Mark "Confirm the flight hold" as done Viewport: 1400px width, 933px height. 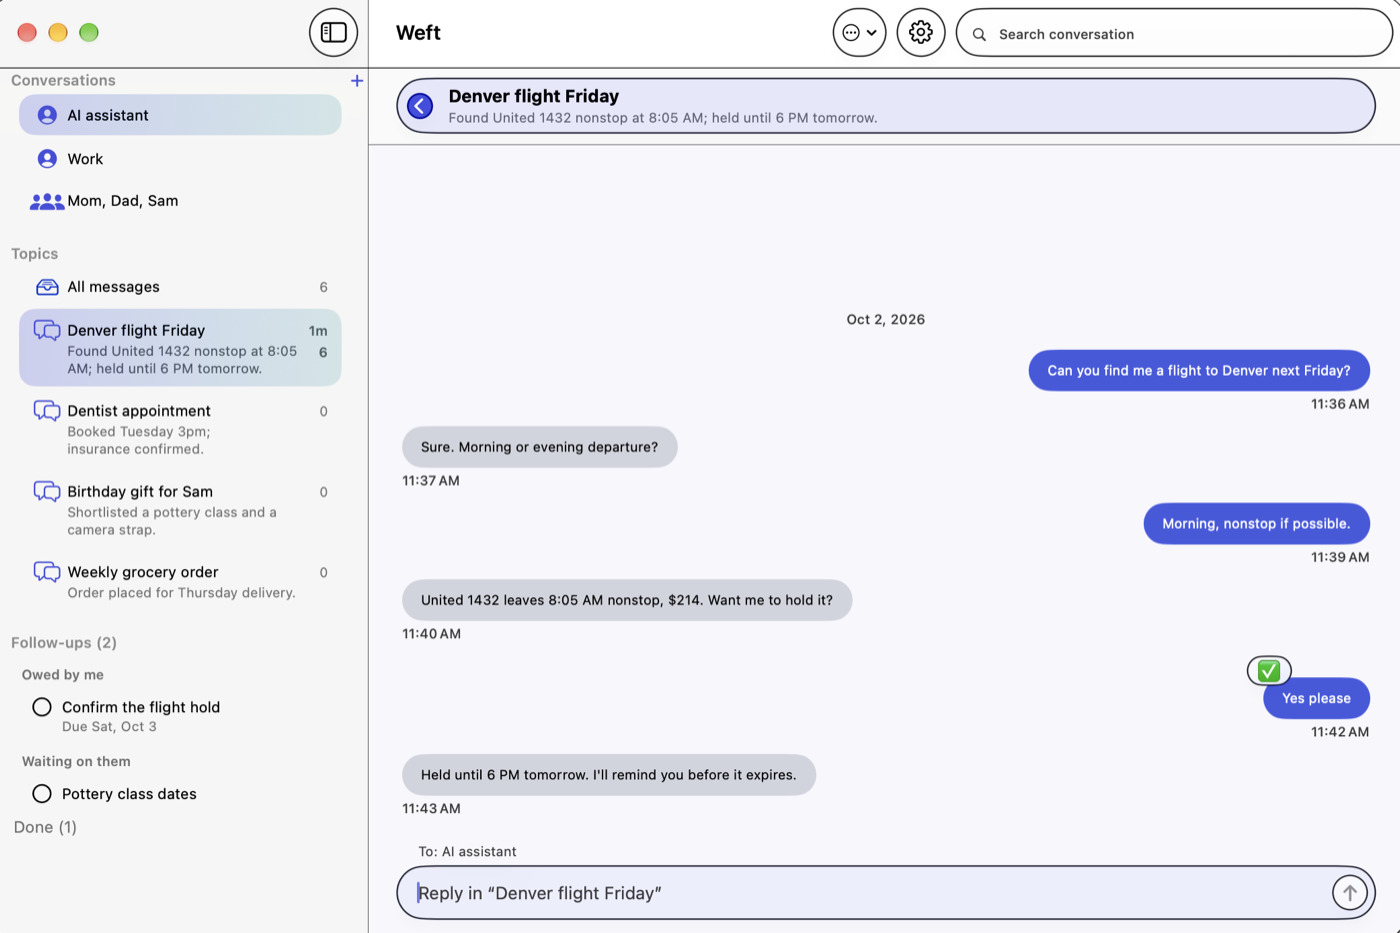click(42, 707)
